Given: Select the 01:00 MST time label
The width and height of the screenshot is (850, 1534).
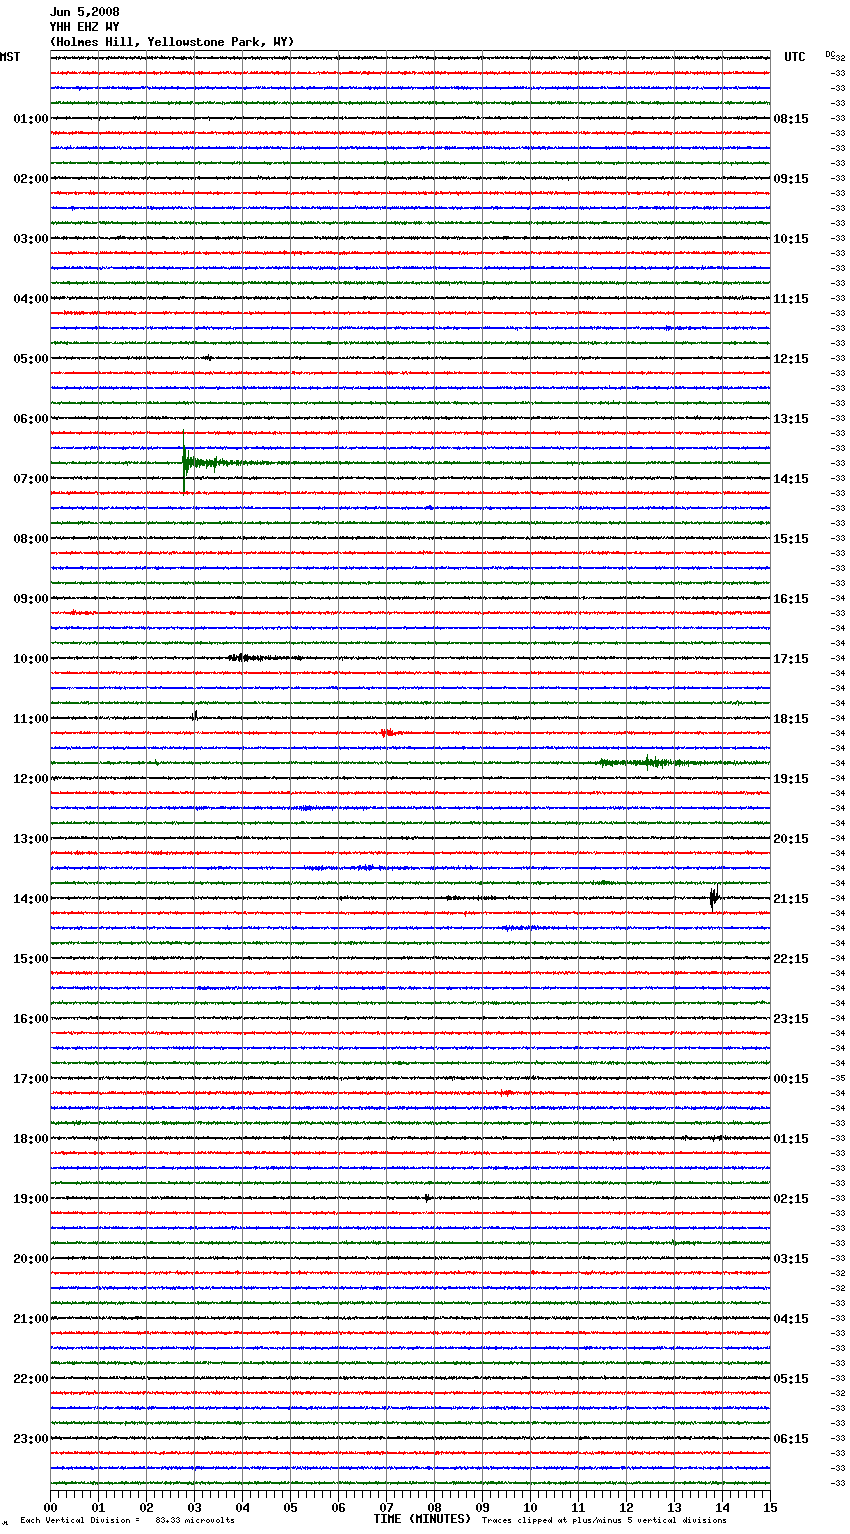Looking at the screenshot, I should point(31,119).
